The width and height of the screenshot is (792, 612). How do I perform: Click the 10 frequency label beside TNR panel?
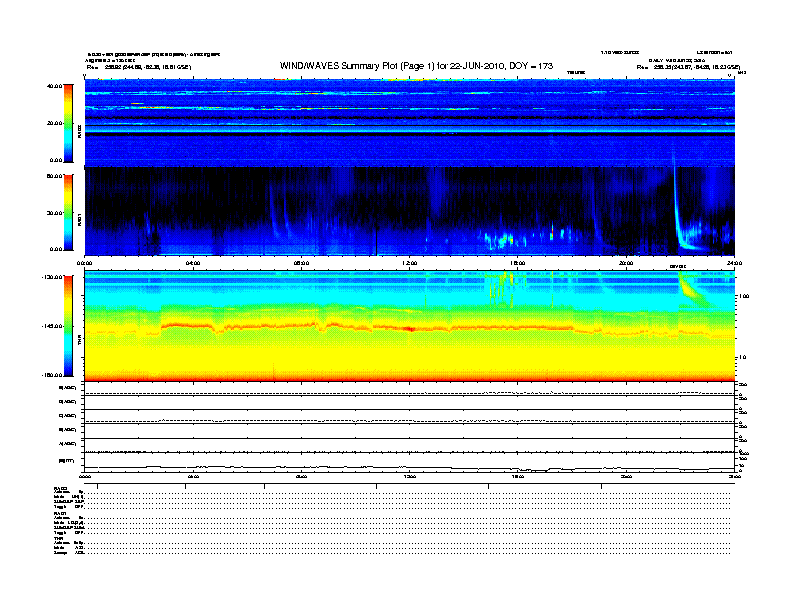pos(742,358)
